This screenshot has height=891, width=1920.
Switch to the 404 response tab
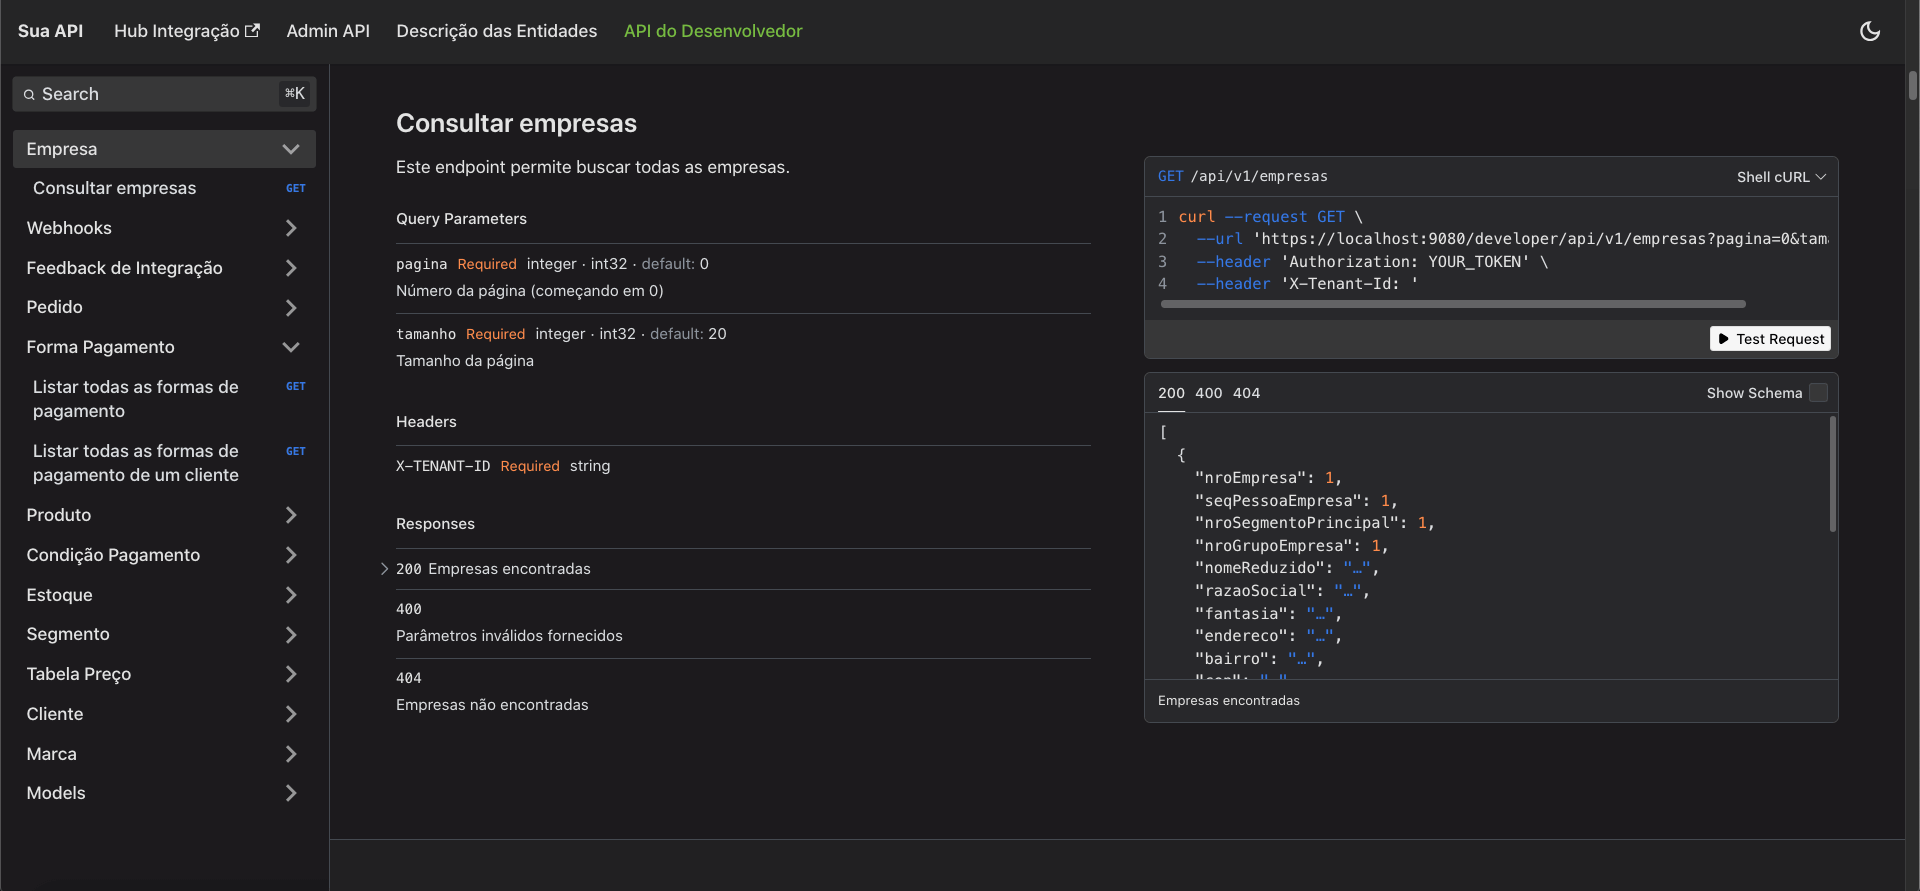(1246, 393)
